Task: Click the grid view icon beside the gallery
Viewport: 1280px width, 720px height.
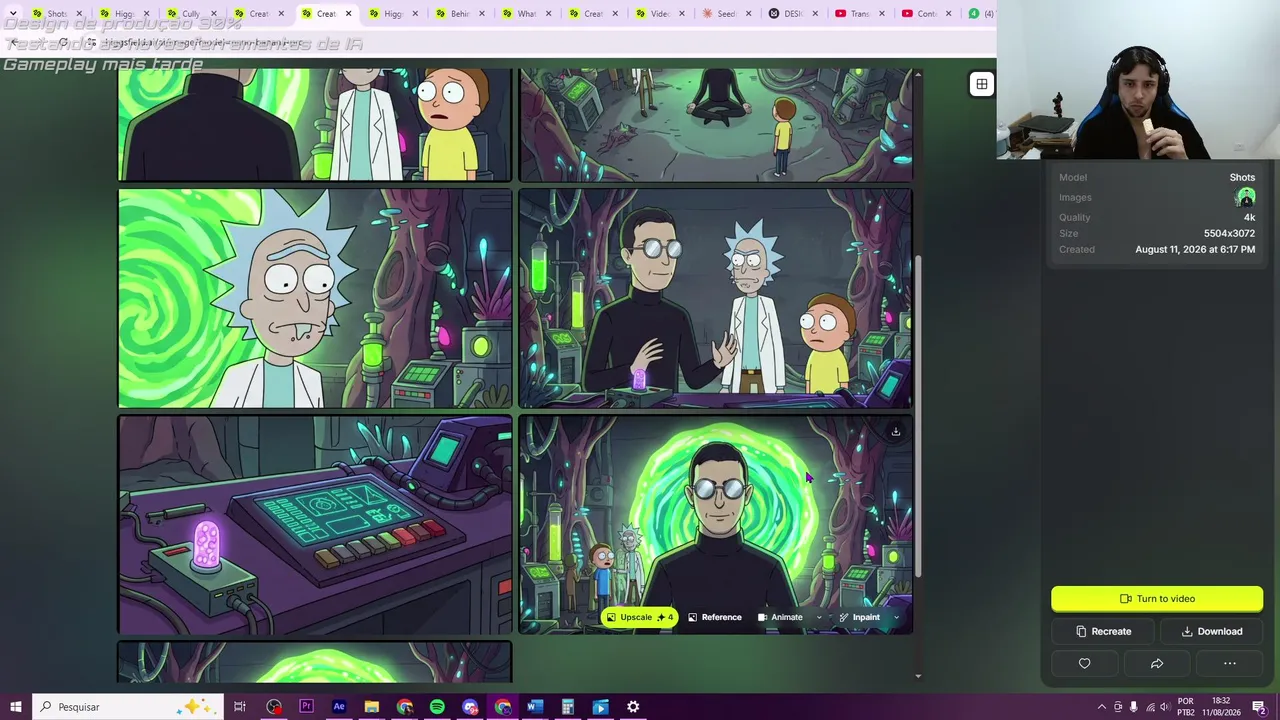Action: (x=982, y=85)
